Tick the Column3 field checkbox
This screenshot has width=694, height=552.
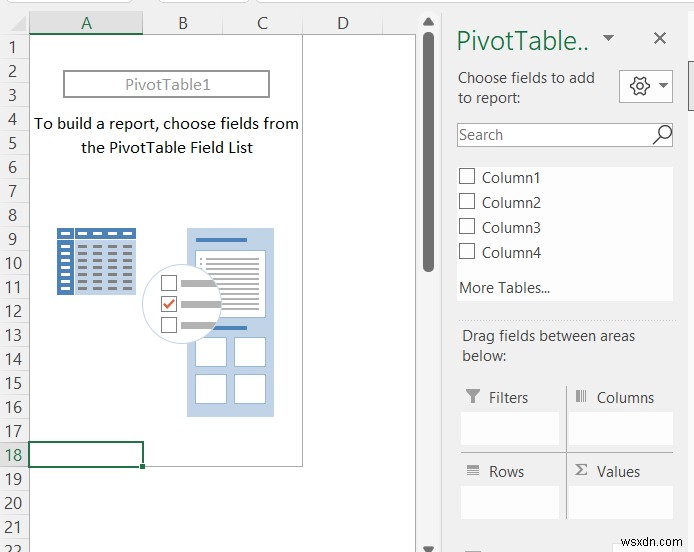467,227
